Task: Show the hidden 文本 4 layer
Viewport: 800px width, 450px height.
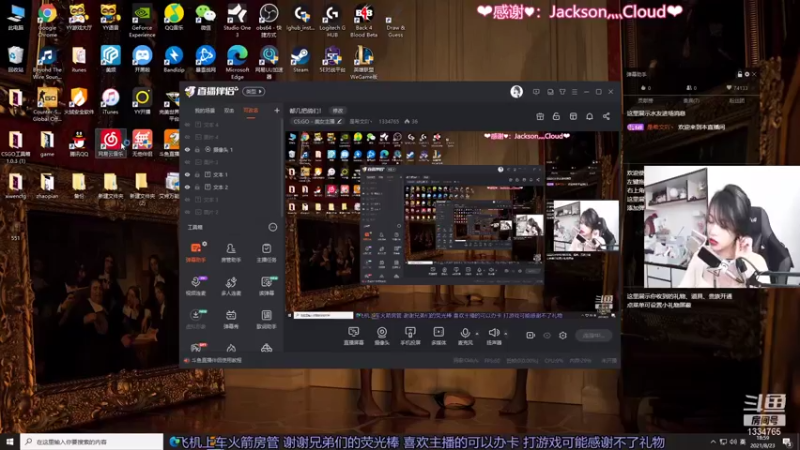Action: [187, 124]
